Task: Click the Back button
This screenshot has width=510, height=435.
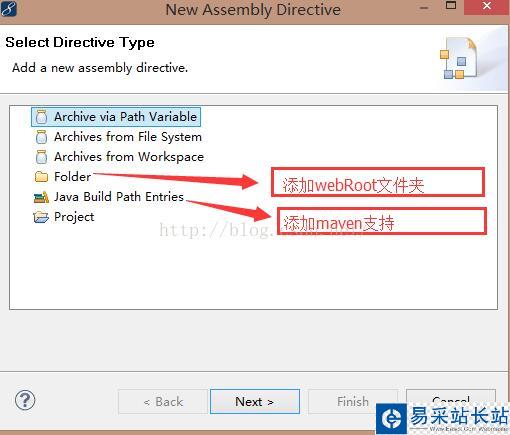Action: (x=163, y=402)
